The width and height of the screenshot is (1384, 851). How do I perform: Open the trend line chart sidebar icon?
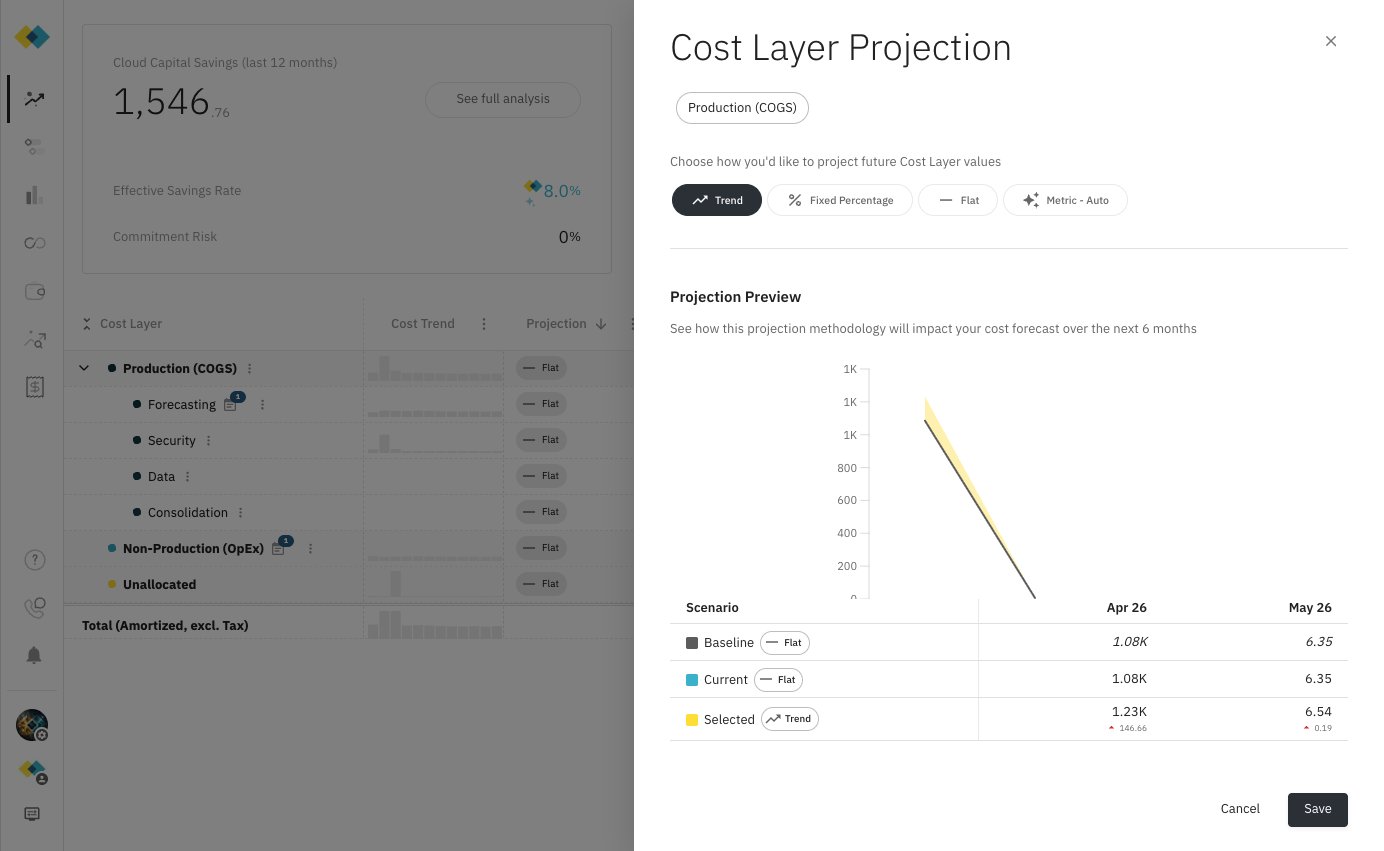(x=35, y=98)
